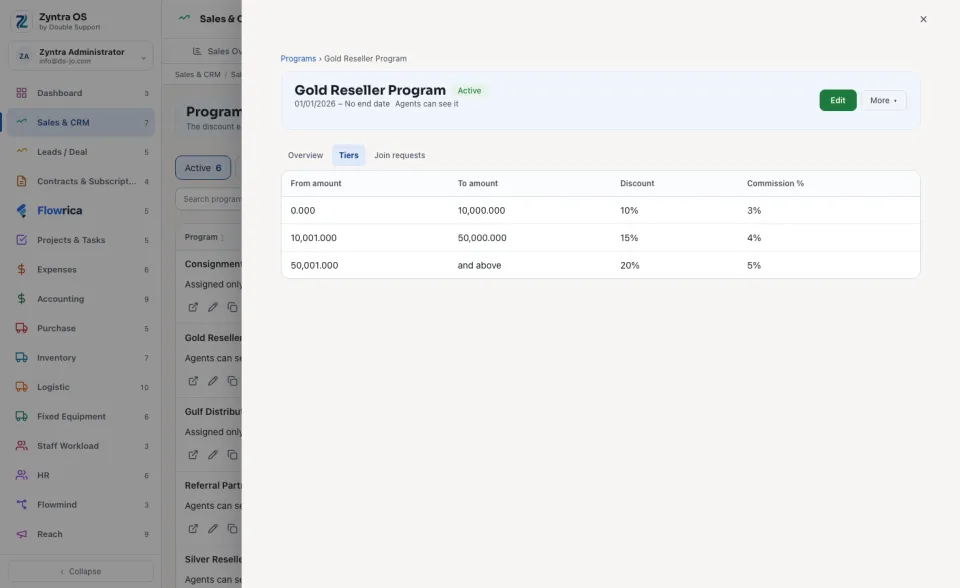This screenshot has height=588, width=960.
Task: Open the Join requests tab
Action: pyautogui.click(x=400, y=155)
